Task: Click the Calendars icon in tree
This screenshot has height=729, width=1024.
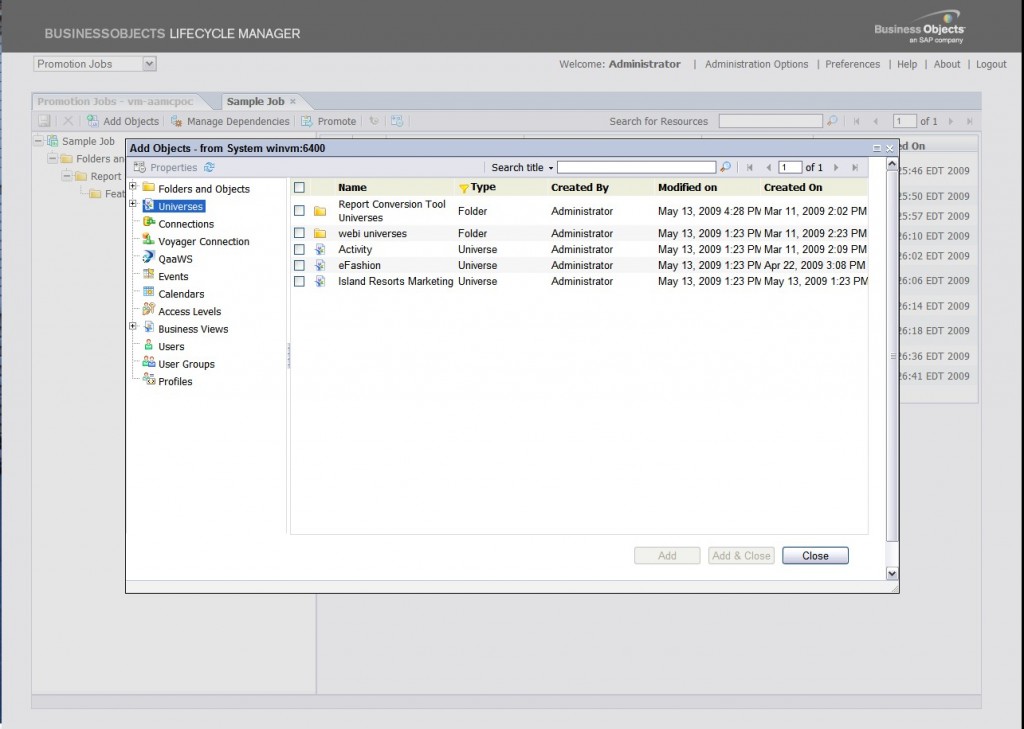Action: pos(148,293)
